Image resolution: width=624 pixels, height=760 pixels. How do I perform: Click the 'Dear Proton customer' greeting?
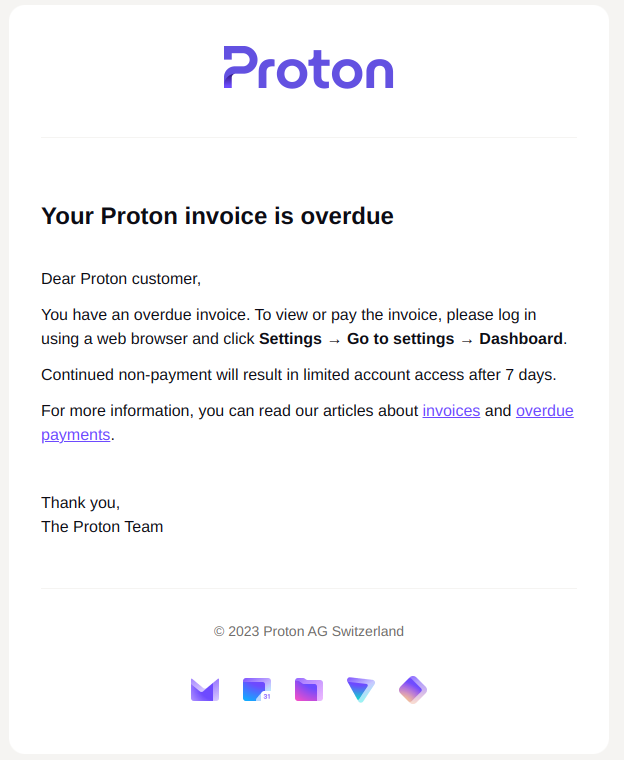[121, 278]
